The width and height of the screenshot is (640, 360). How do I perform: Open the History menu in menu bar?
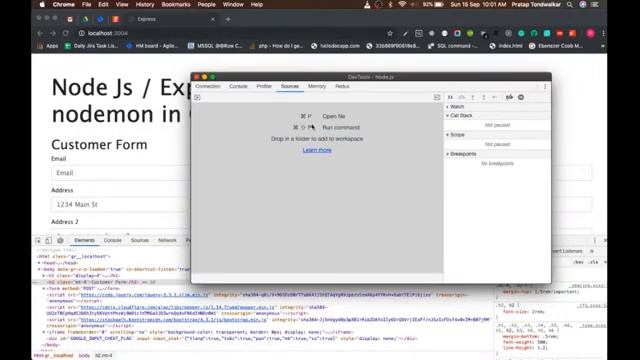145,4
